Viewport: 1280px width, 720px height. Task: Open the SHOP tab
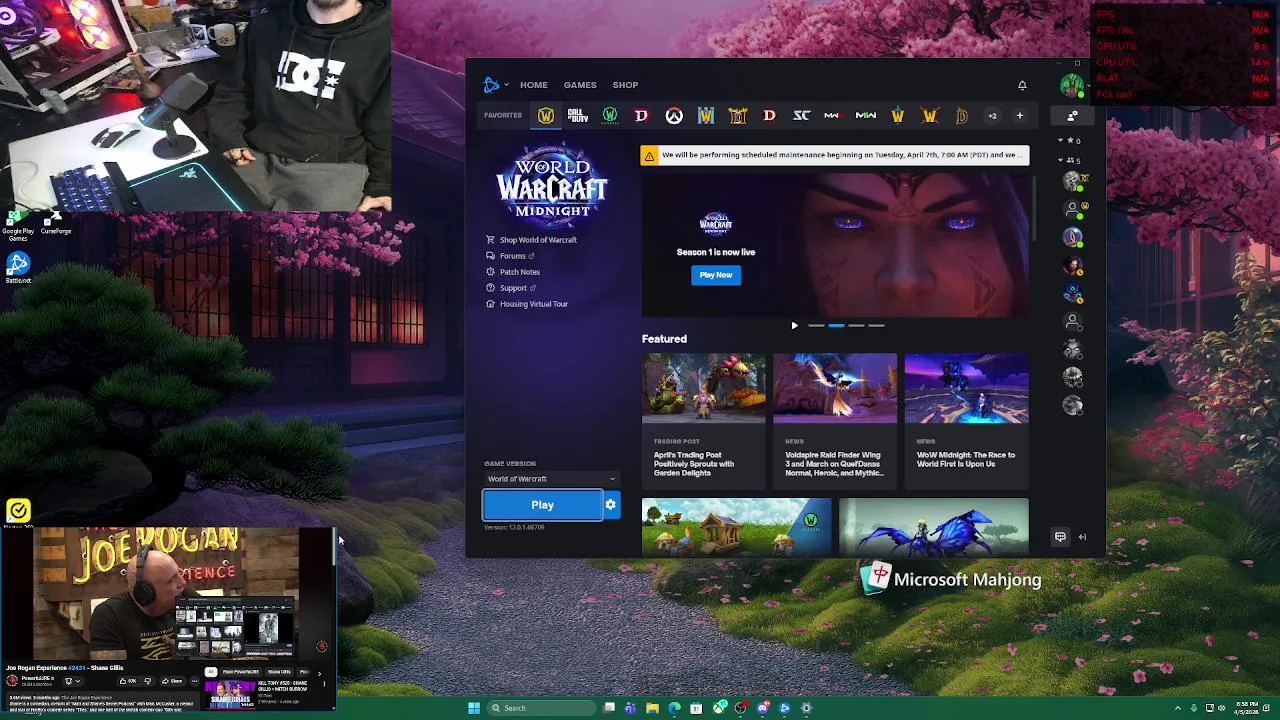[x=625, y=85]
